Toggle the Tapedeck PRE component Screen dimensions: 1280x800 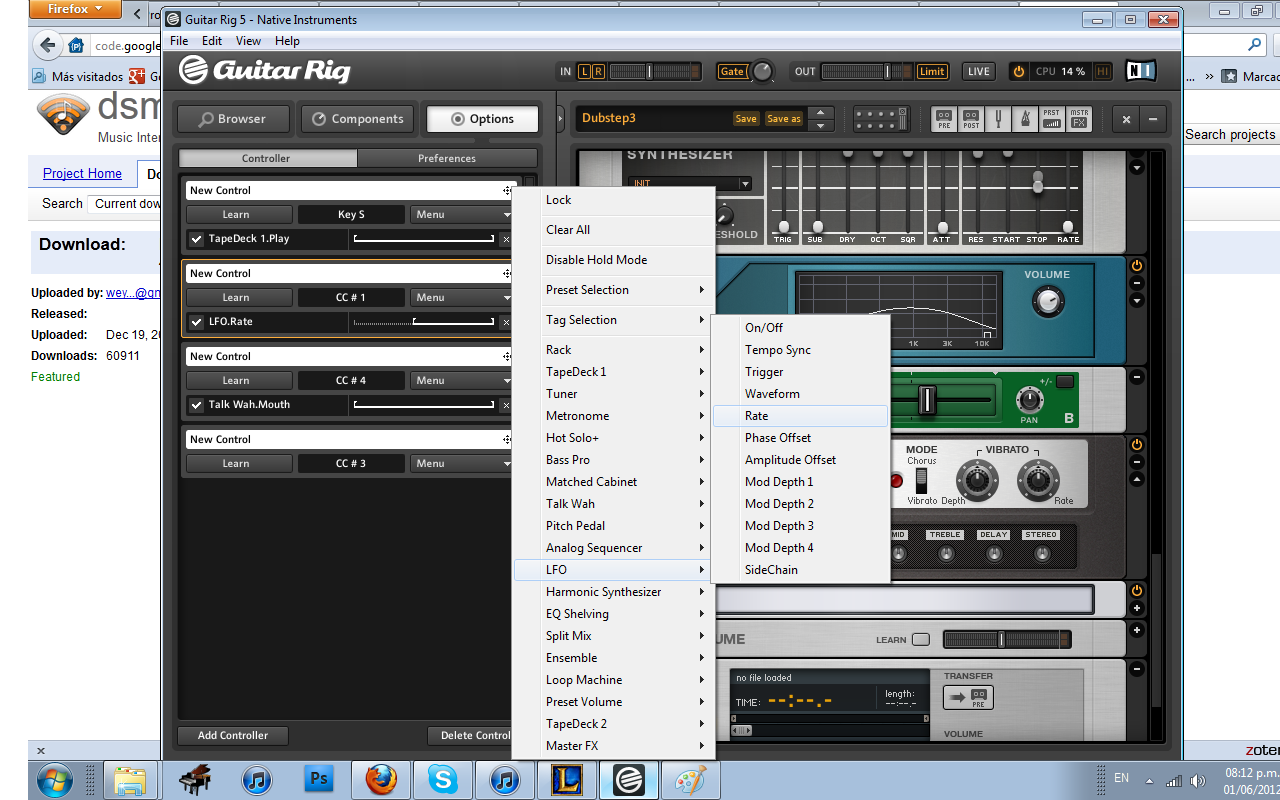[x=944, y=119]
